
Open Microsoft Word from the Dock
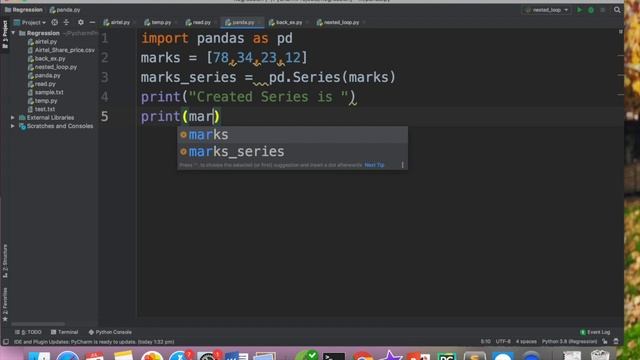(x=236, y=356)
